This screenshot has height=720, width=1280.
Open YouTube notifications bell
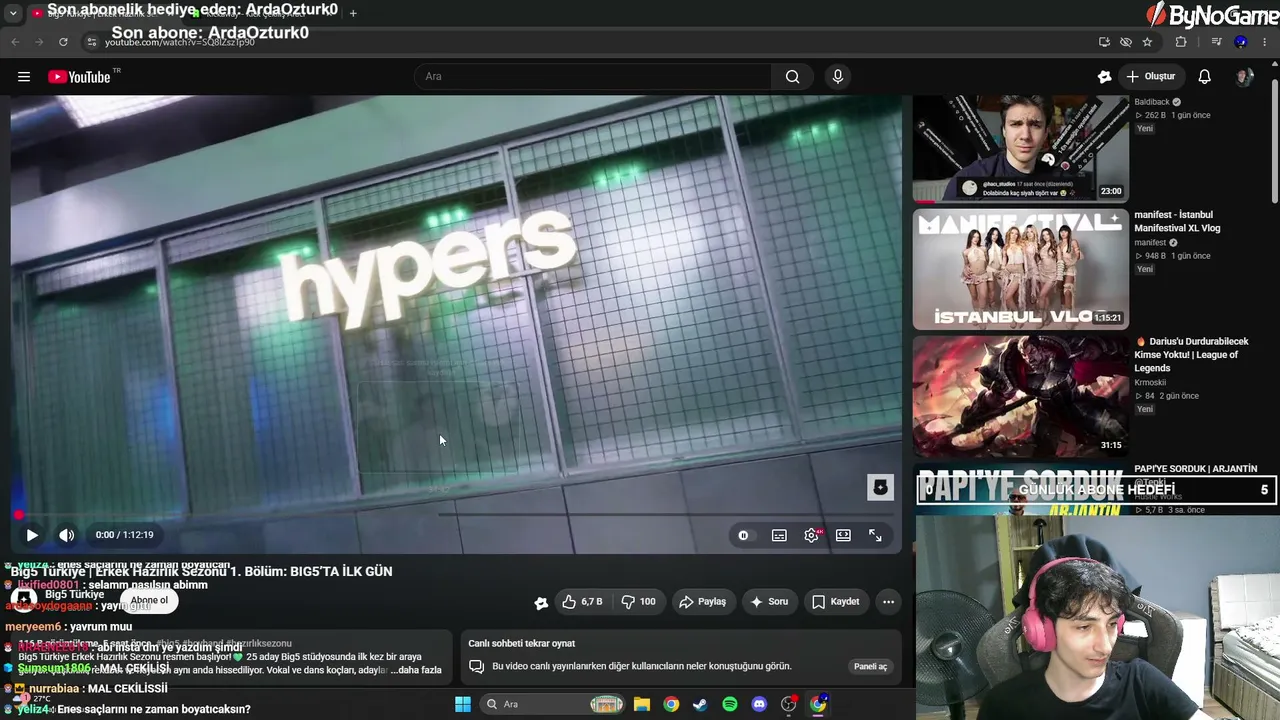[x=1205, y=77]
